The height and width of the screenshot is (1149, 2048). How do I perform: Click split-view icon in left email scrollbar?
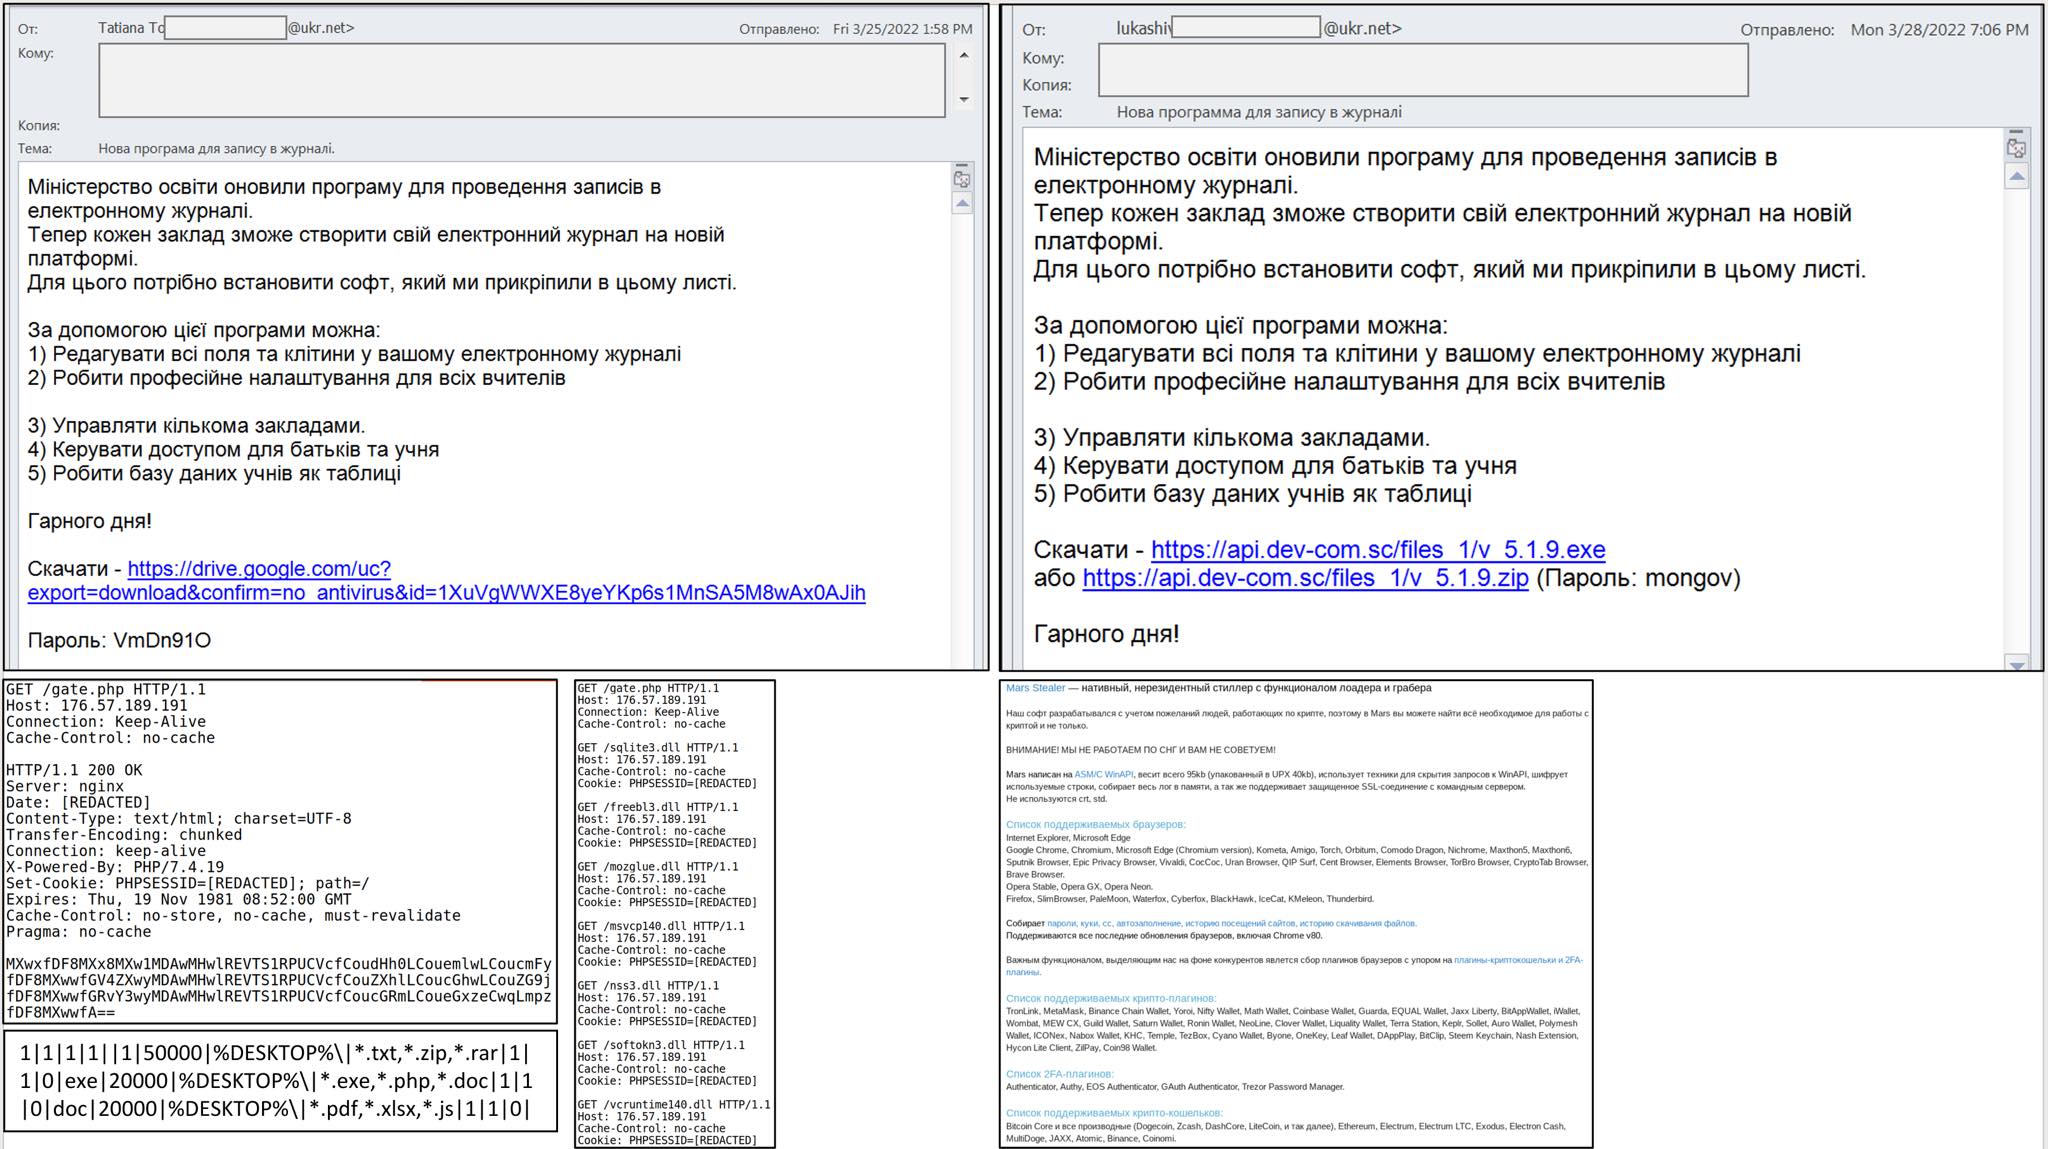click(x=962, y=178)
